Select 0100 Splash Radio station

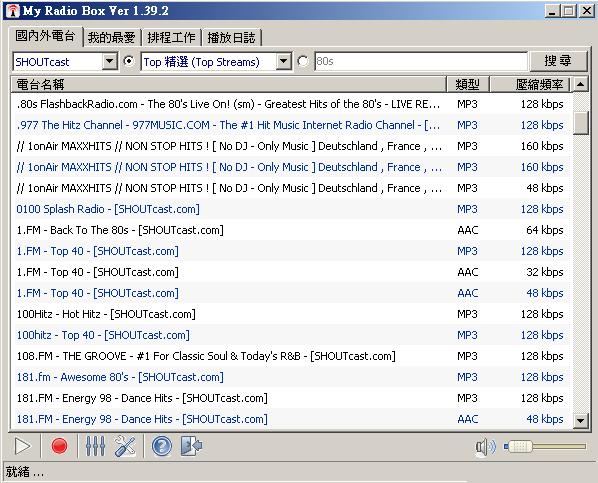(x=292, y=209)
